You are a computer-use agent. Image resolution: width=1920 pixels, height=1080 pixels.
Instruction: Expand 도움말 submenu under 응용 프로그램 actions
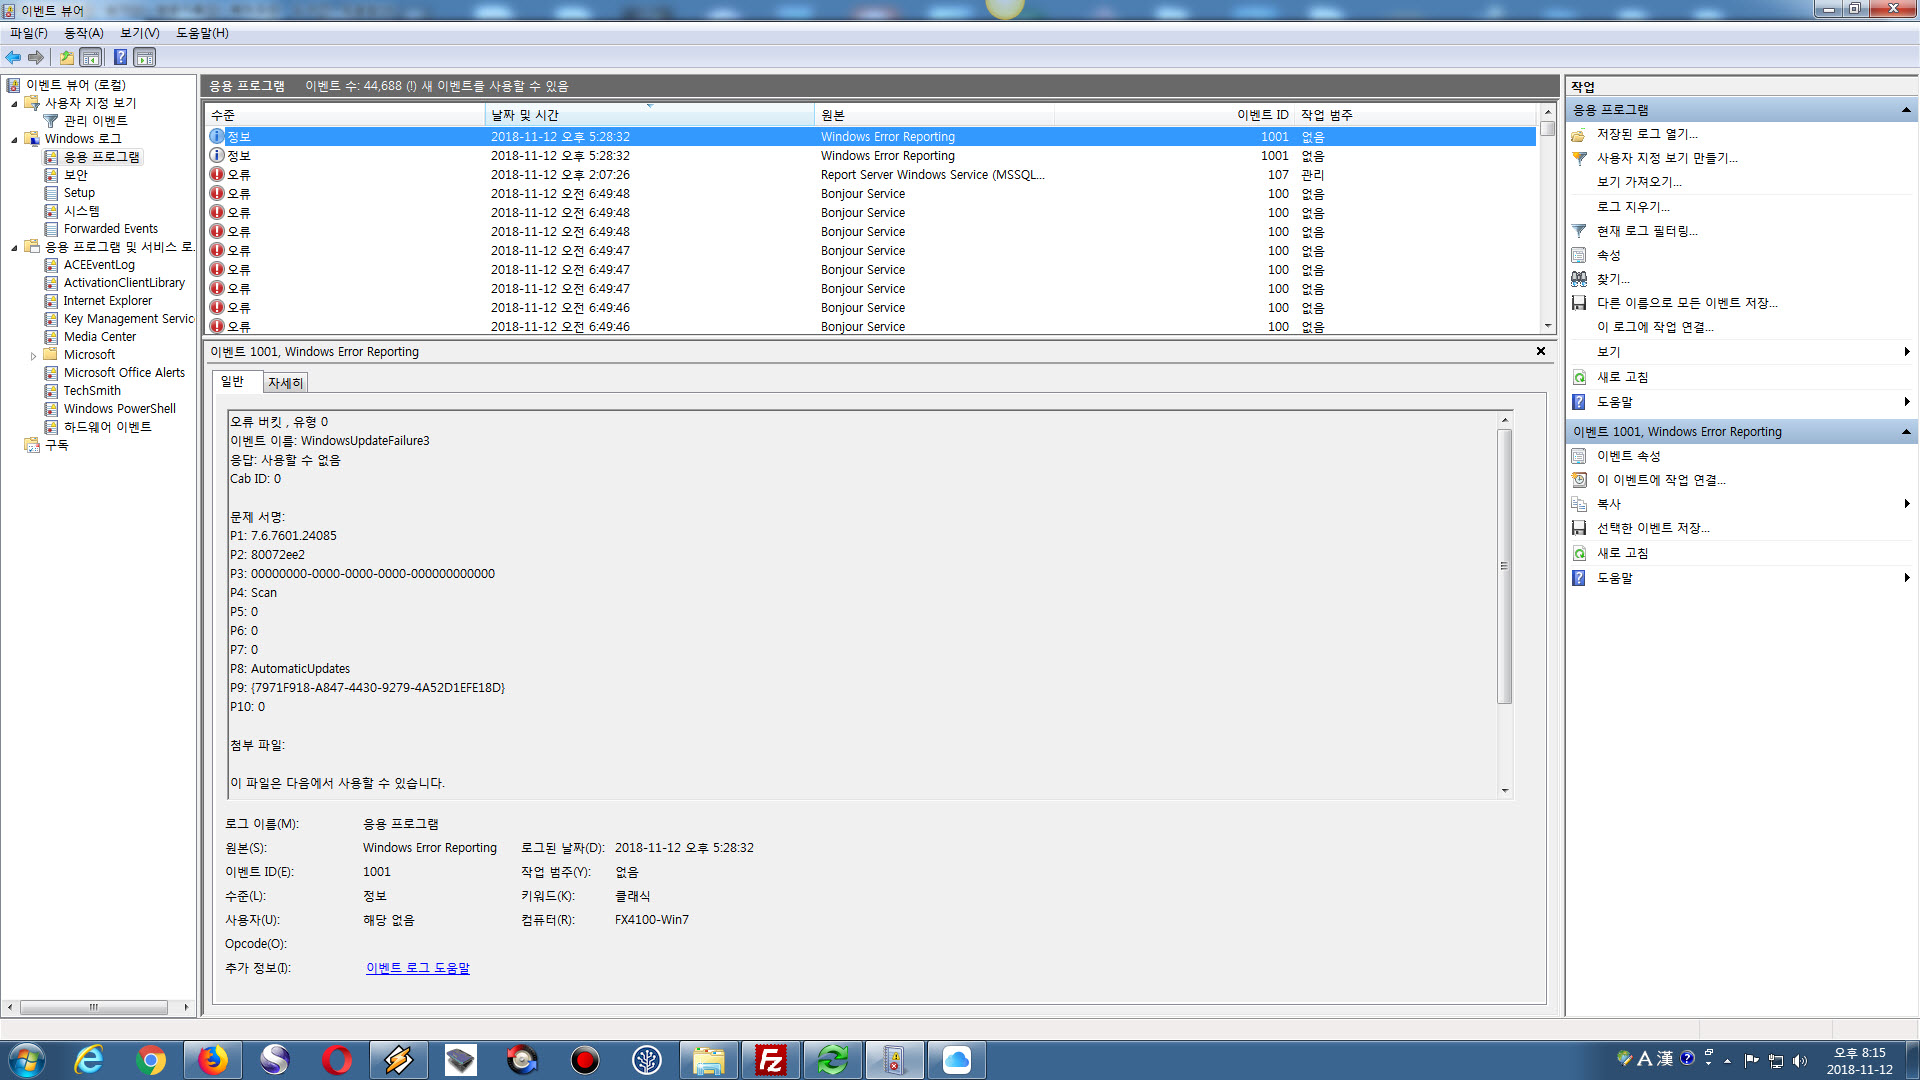[1907, 402]
